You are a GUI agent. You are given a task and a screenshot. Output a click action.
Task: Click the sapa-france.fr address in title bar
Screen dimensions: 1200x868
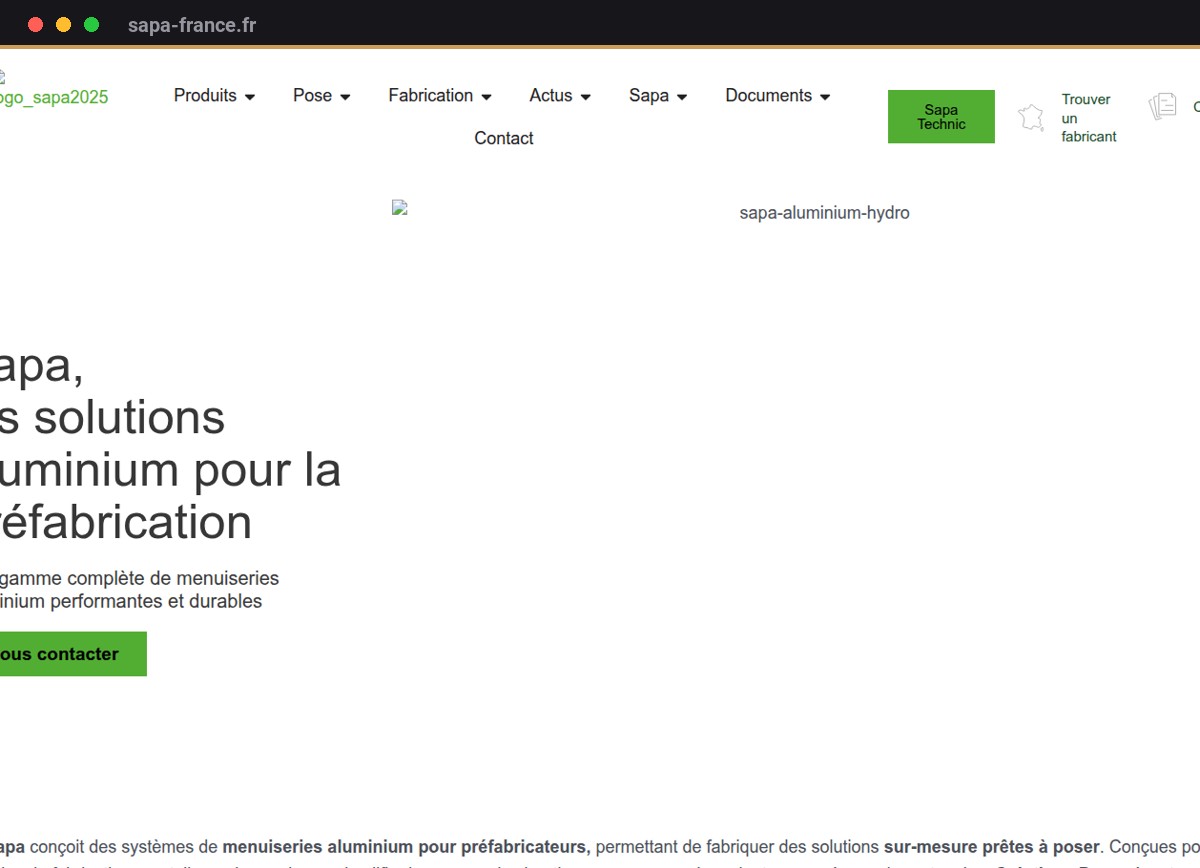pyautogui.click(x=192, y=25)
